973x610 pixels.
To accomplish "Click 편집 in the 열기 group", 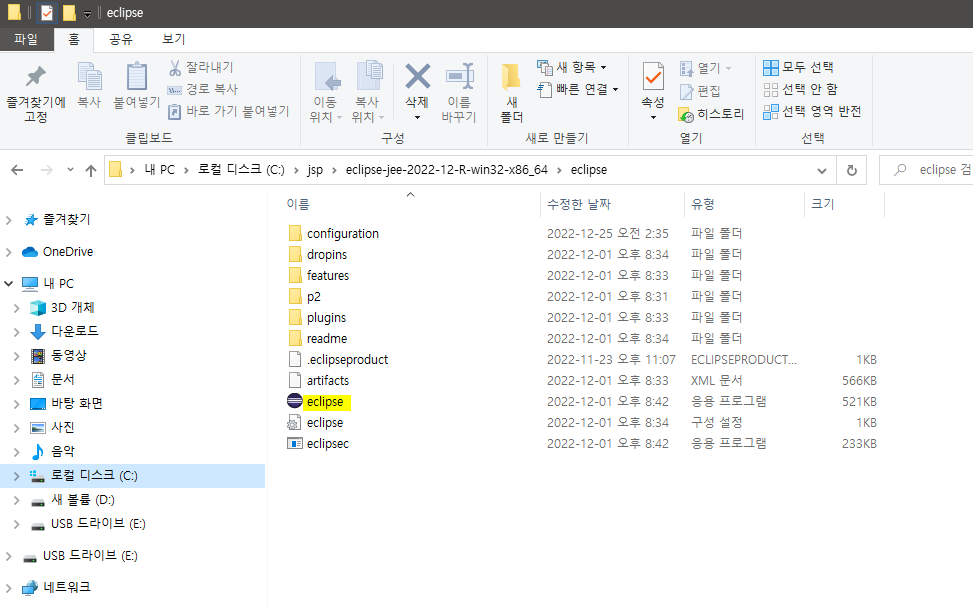I will (x=700, y=91).
